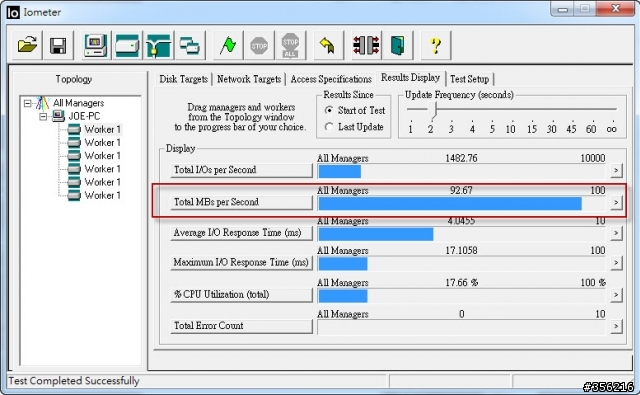Open Total Error Count arrow options

616,326
